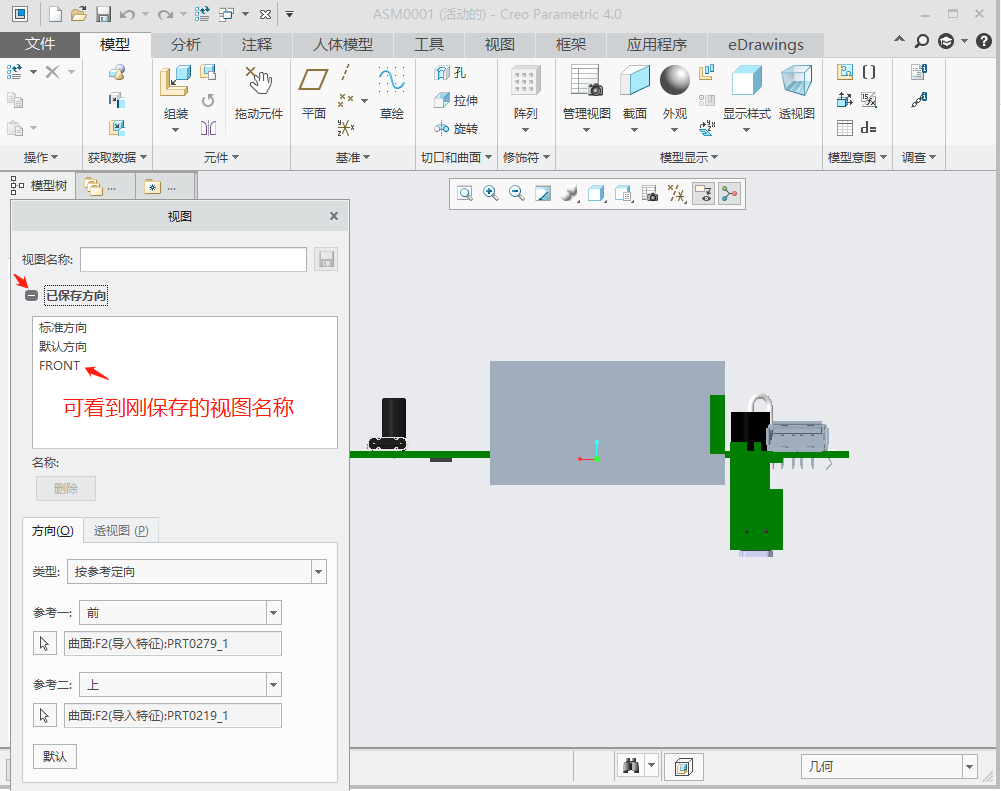
Task: Open the 参考一 direction dropdown
Action: pos(274,613)
